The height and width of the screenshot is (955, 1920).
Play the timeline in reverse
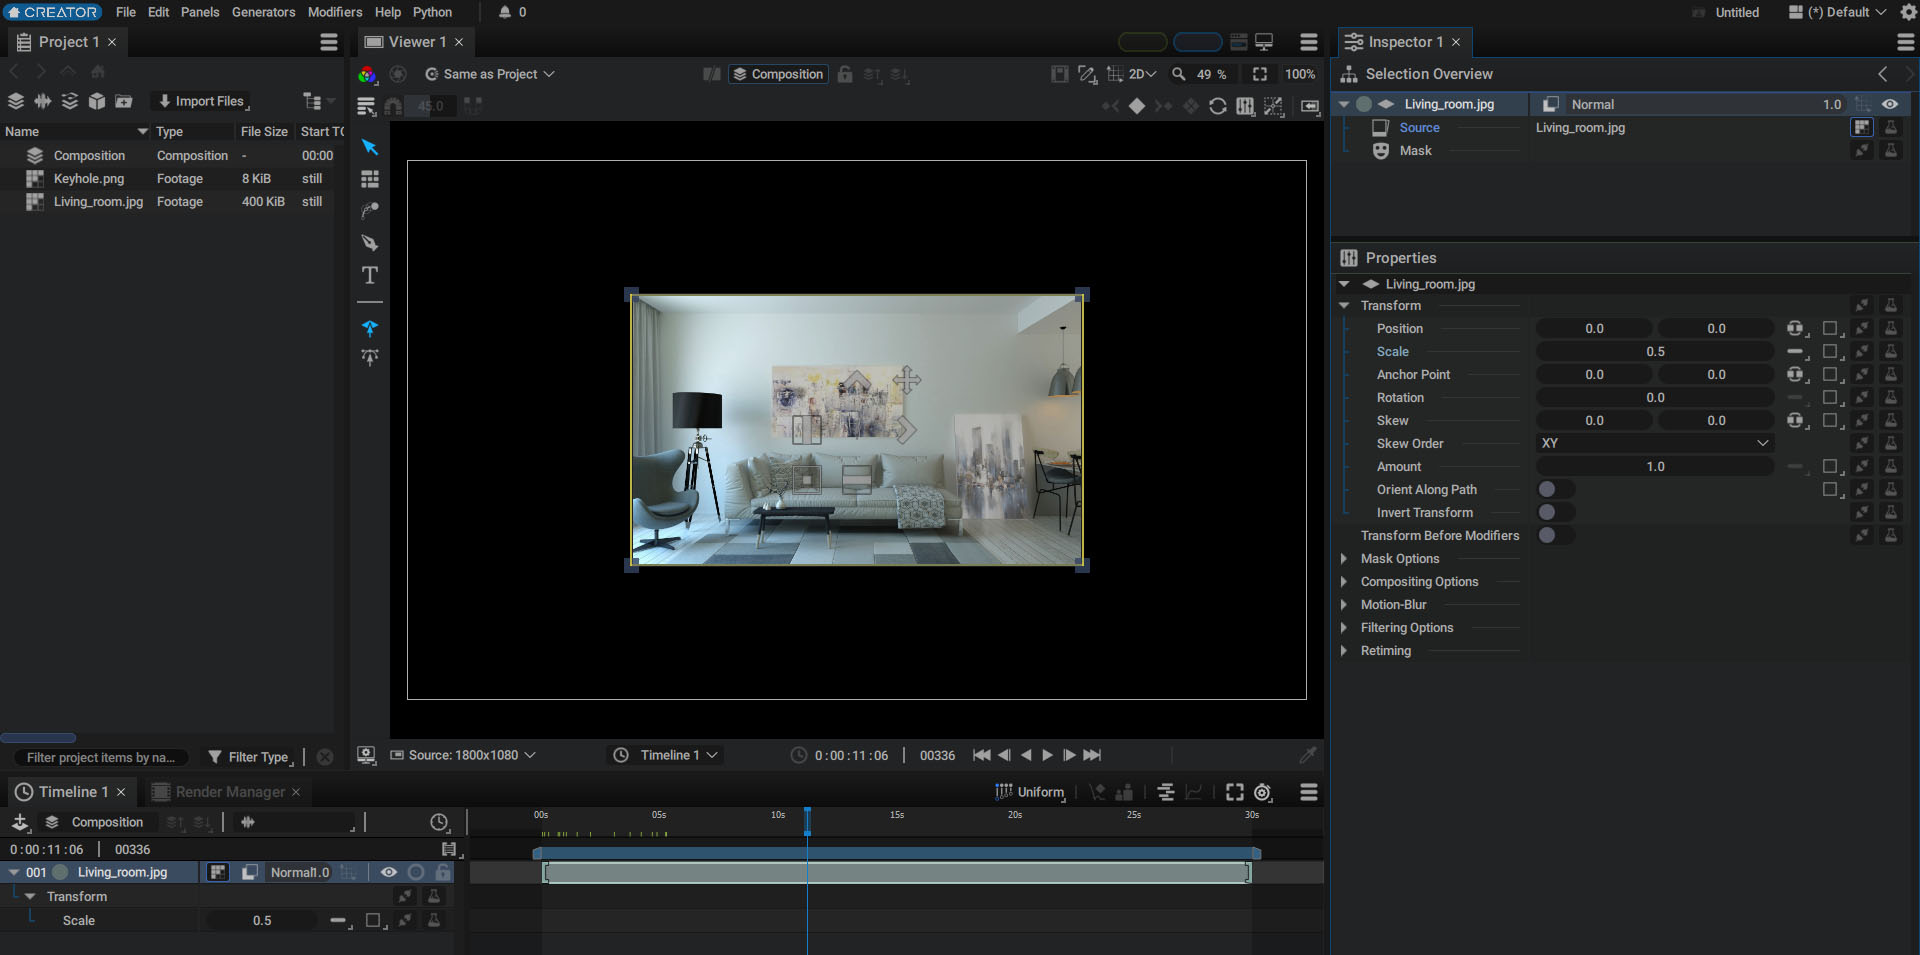click(1026, 755)
